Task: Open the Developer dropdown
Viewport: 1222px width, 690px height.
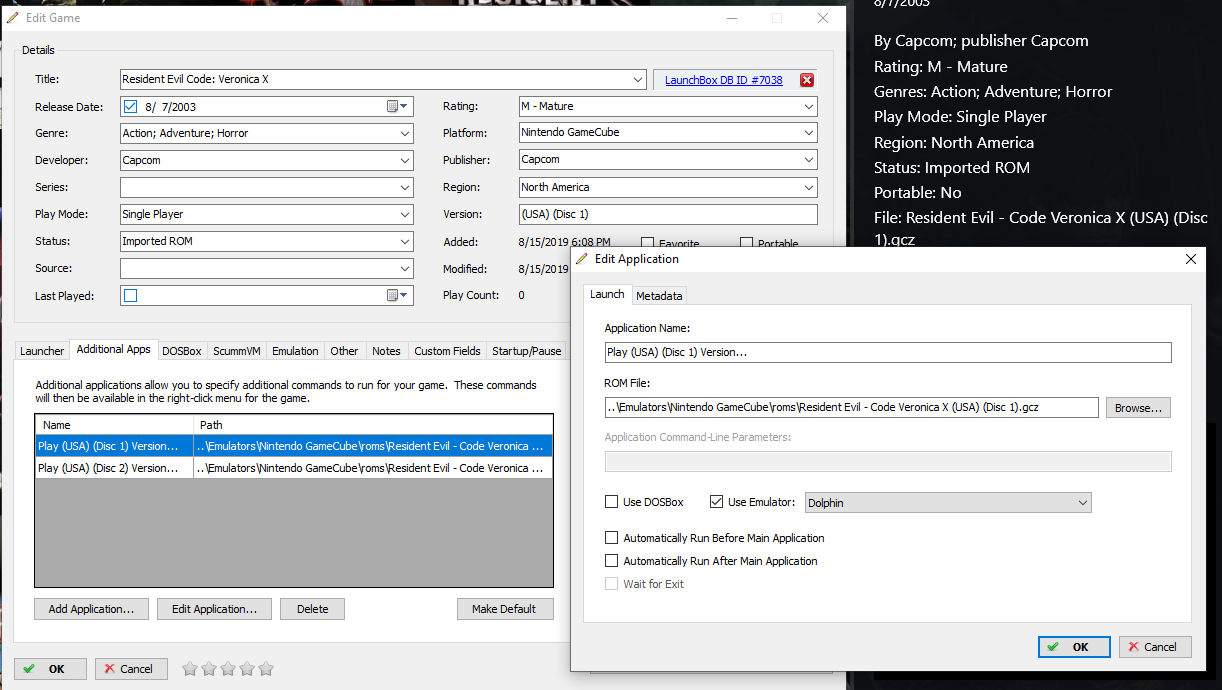Action: tap(404, 160)
